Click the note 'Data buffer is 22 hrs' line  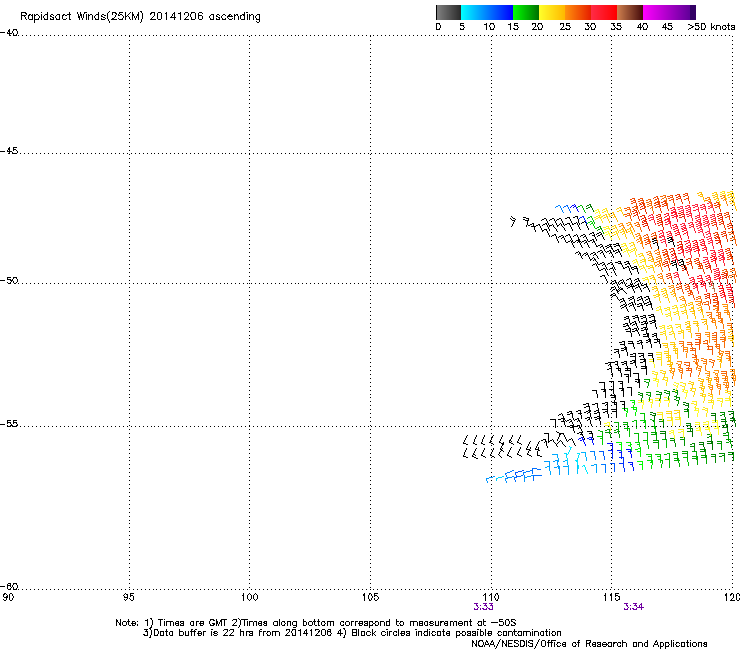click(x=352, y=633)
